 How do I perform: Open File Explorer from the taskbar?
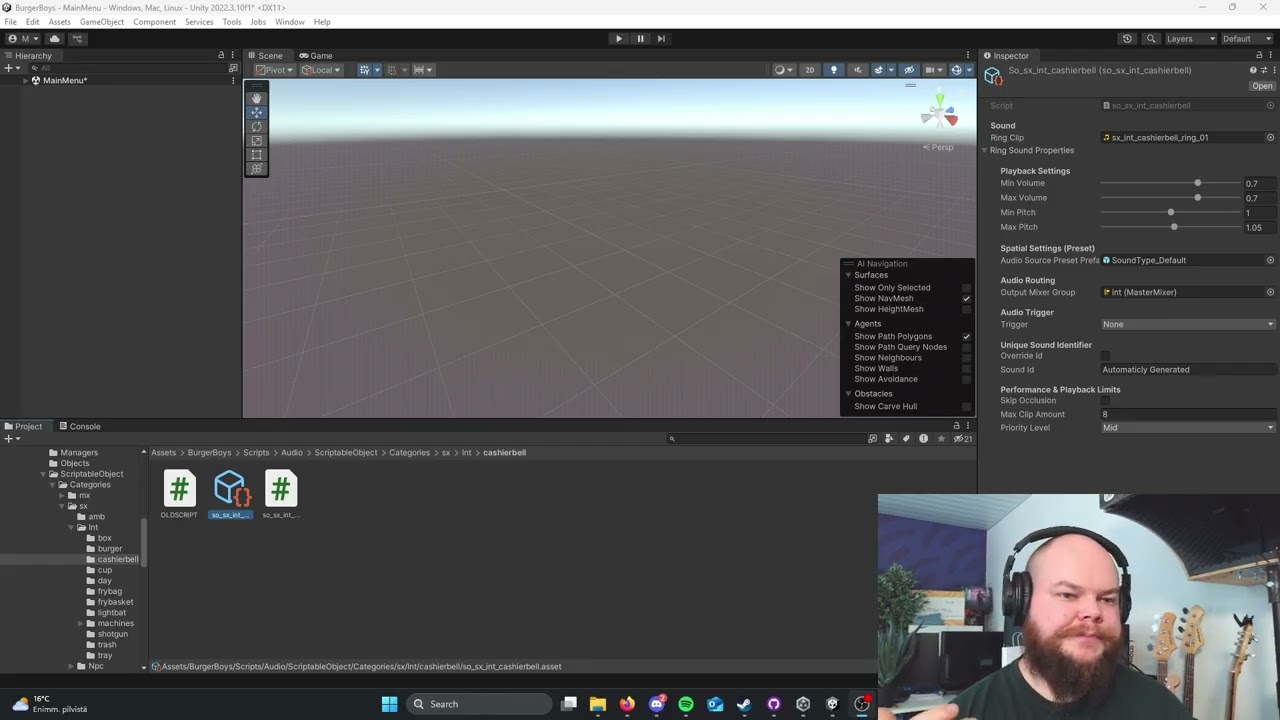pyautogui.click(x=597, y=704)
